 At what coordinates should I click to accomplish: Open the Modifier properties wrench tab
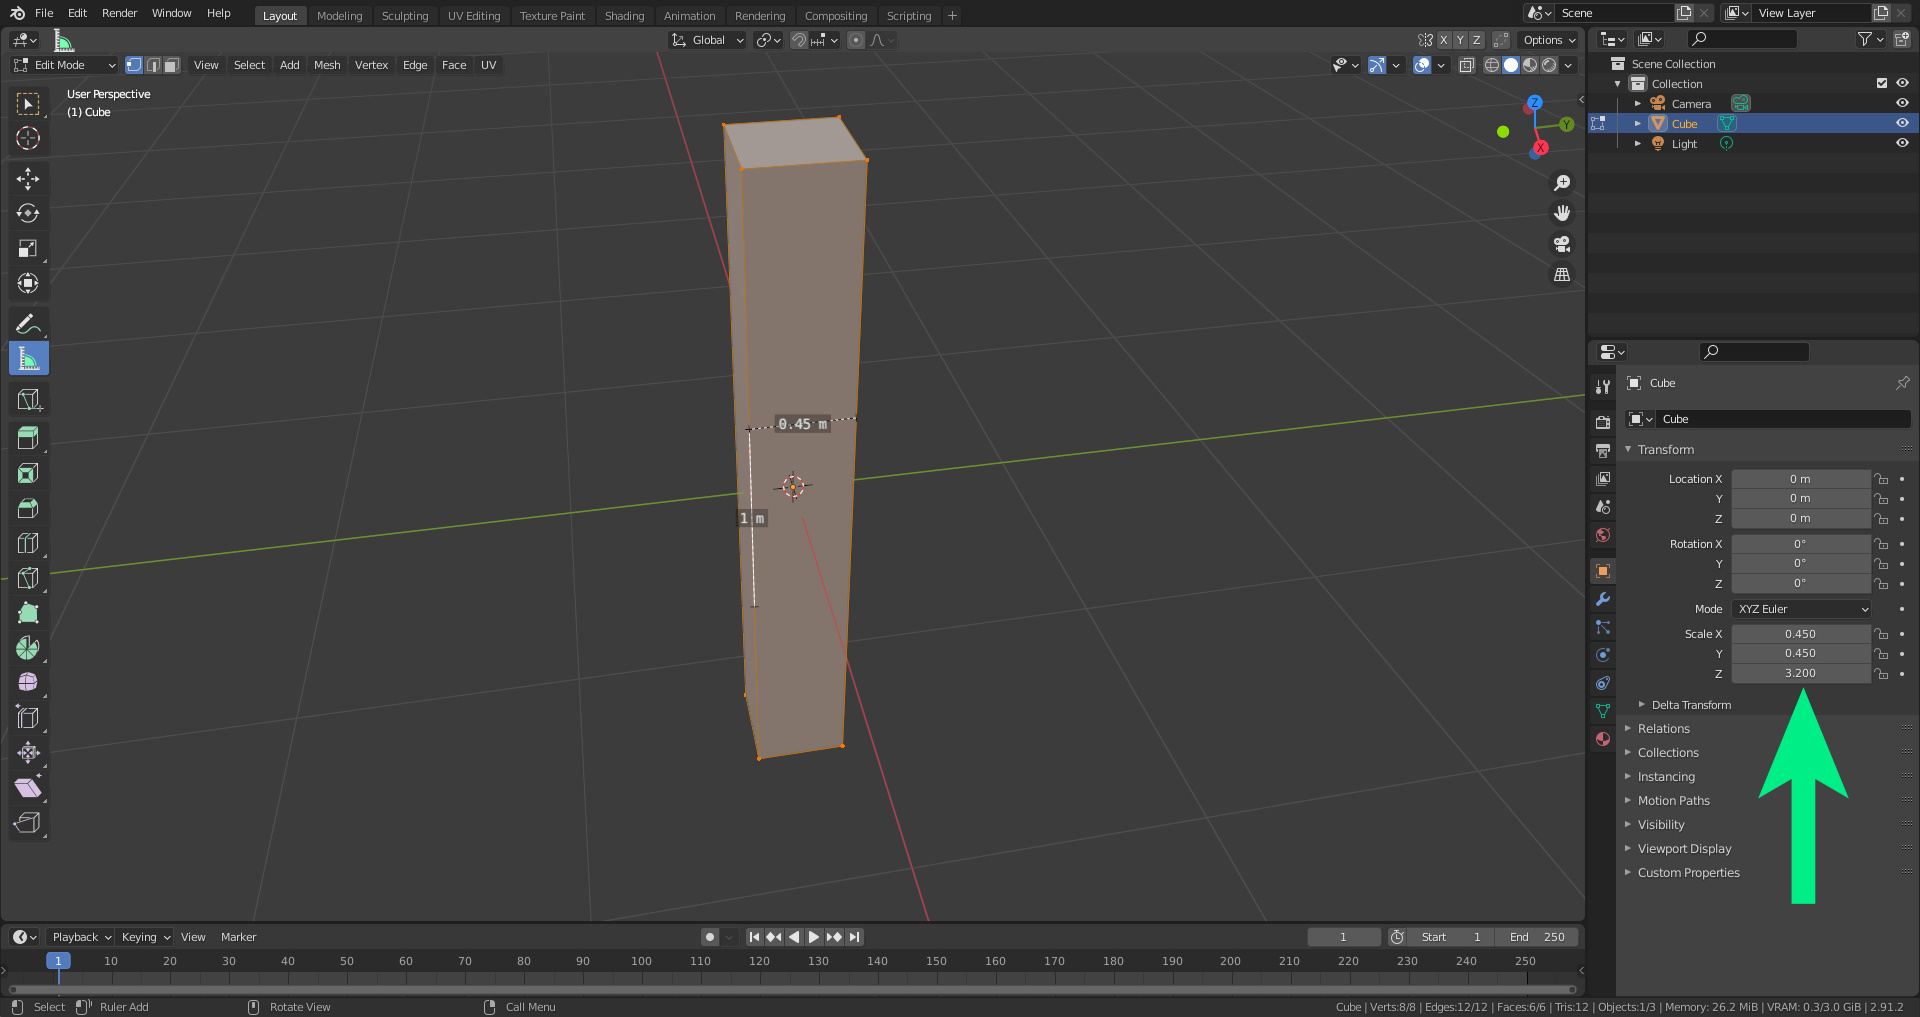(1603, 599)
